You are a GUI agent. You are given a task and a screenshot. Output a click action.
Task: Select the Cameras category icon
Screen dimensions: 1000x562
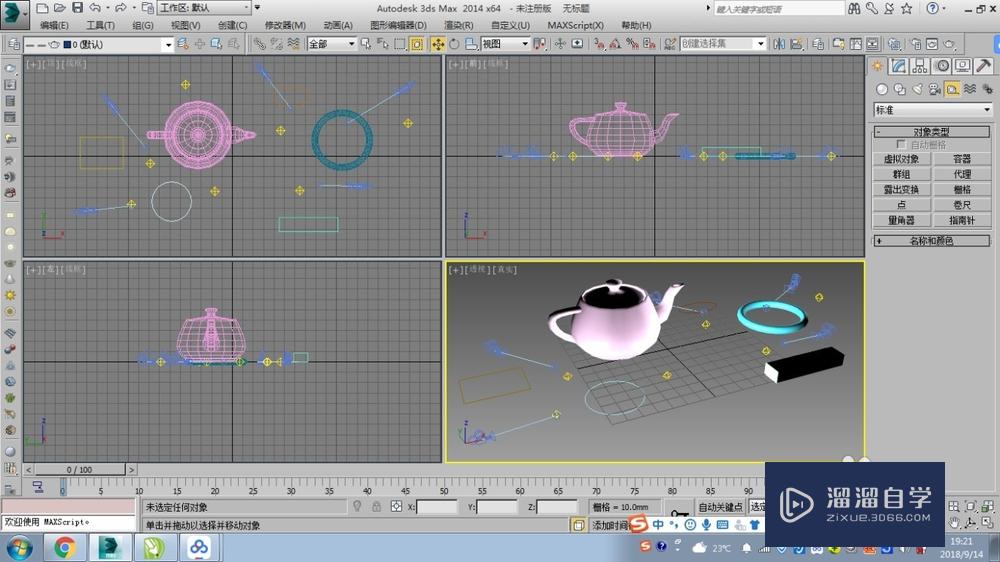935,89
